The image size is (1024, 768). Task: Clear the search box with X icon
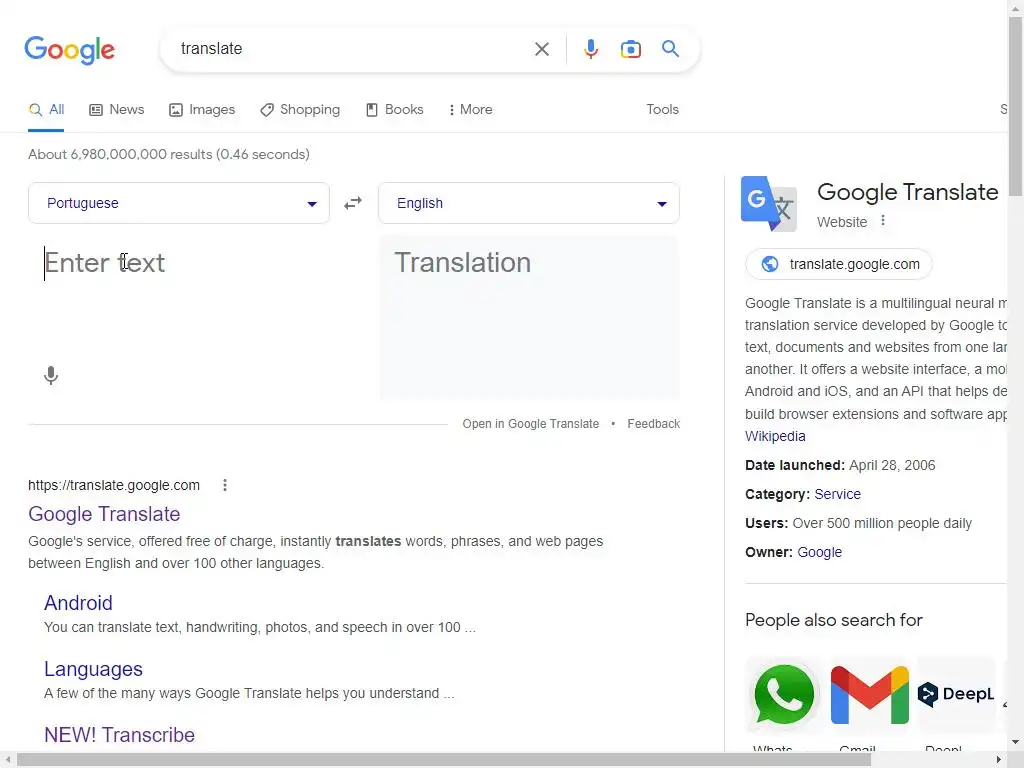[x=541, y=49]
